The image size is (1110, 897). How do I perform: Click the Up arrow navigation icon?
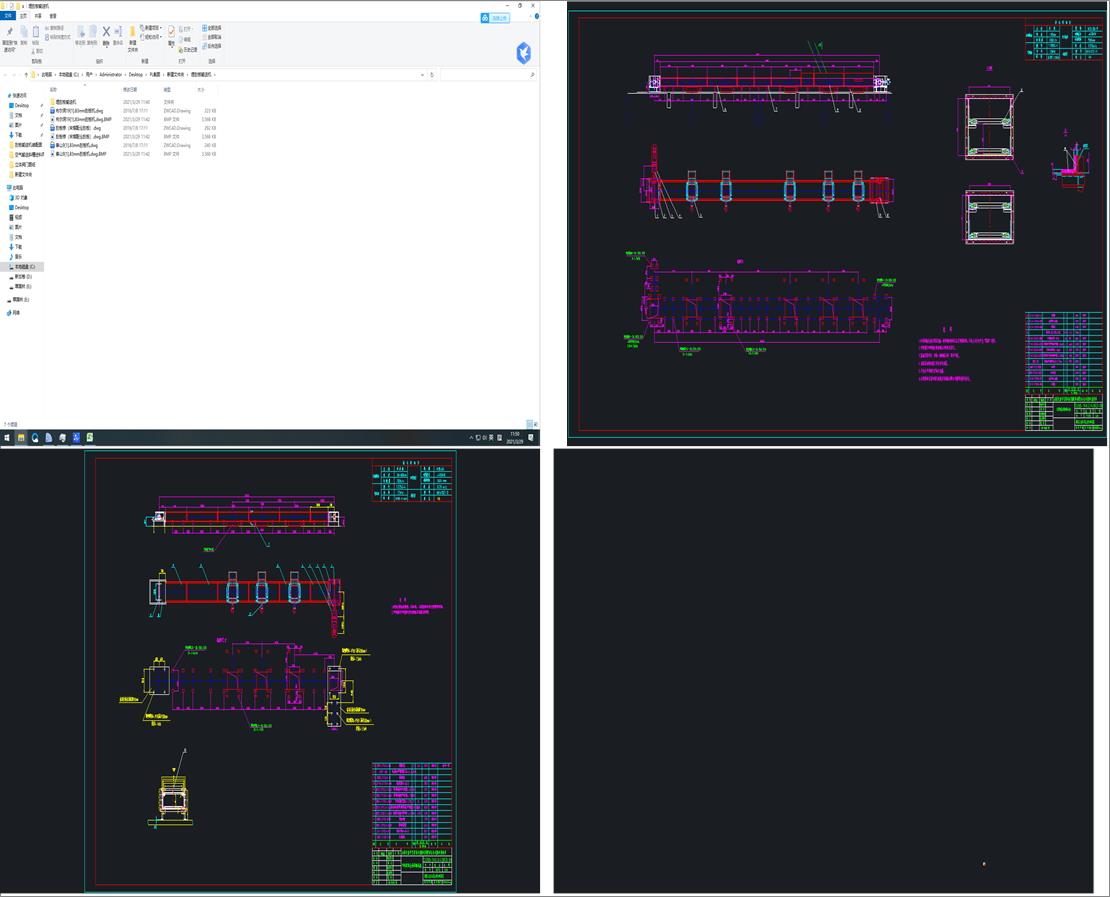click(x=25, y=75)
